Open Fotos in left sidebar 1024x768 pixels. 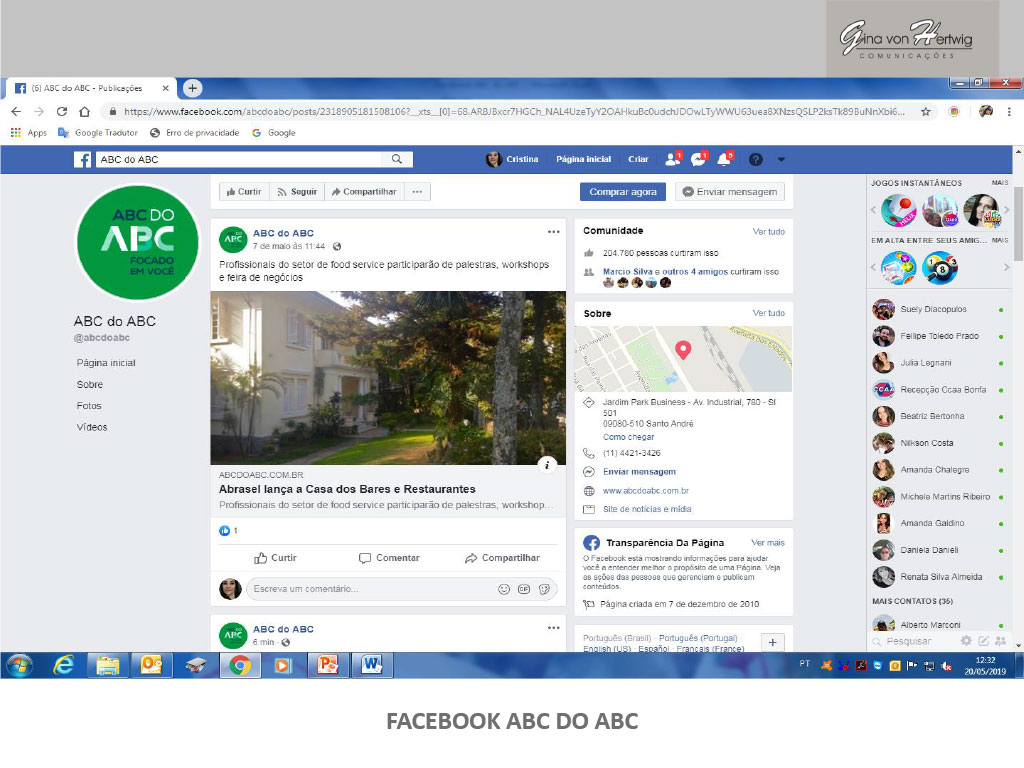[89, 406]
